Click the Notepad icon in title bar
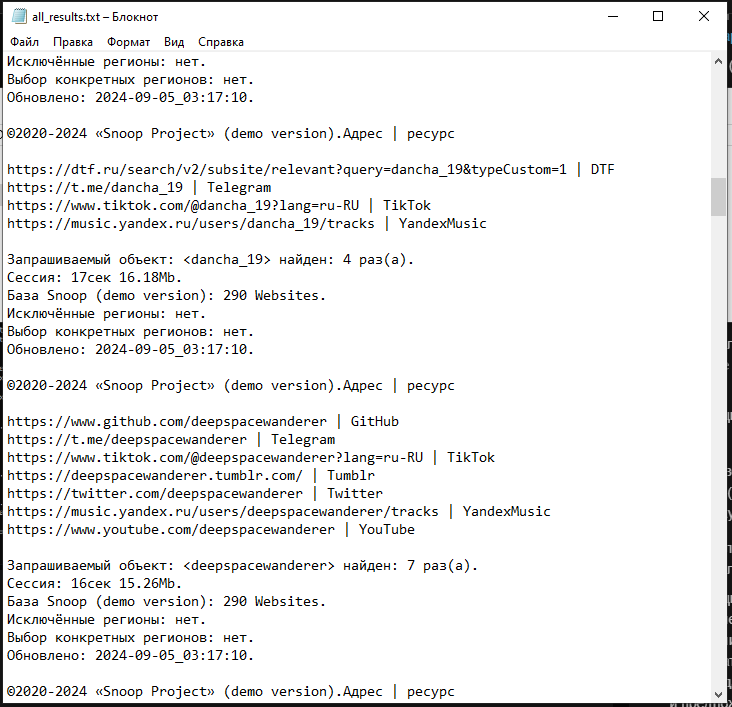 (19, 16)
